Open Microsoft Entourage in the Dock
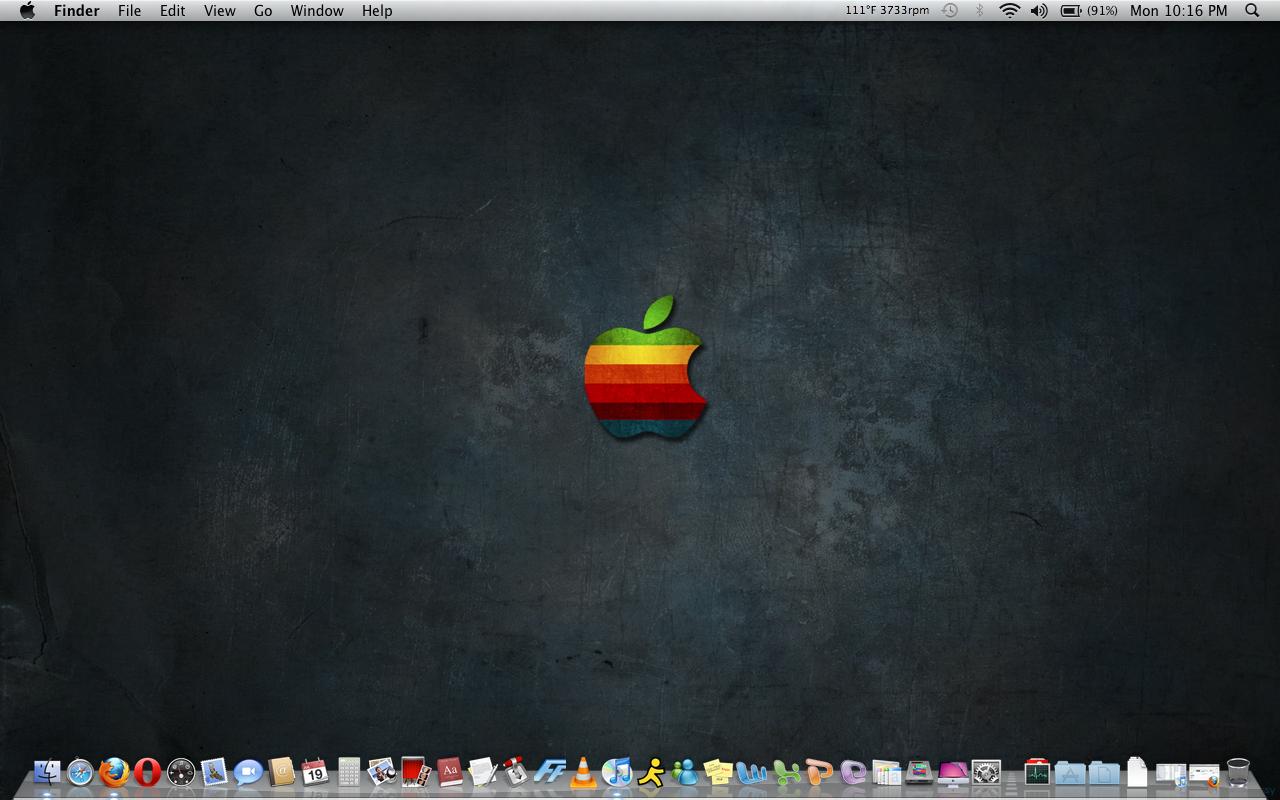 [853, 772]
